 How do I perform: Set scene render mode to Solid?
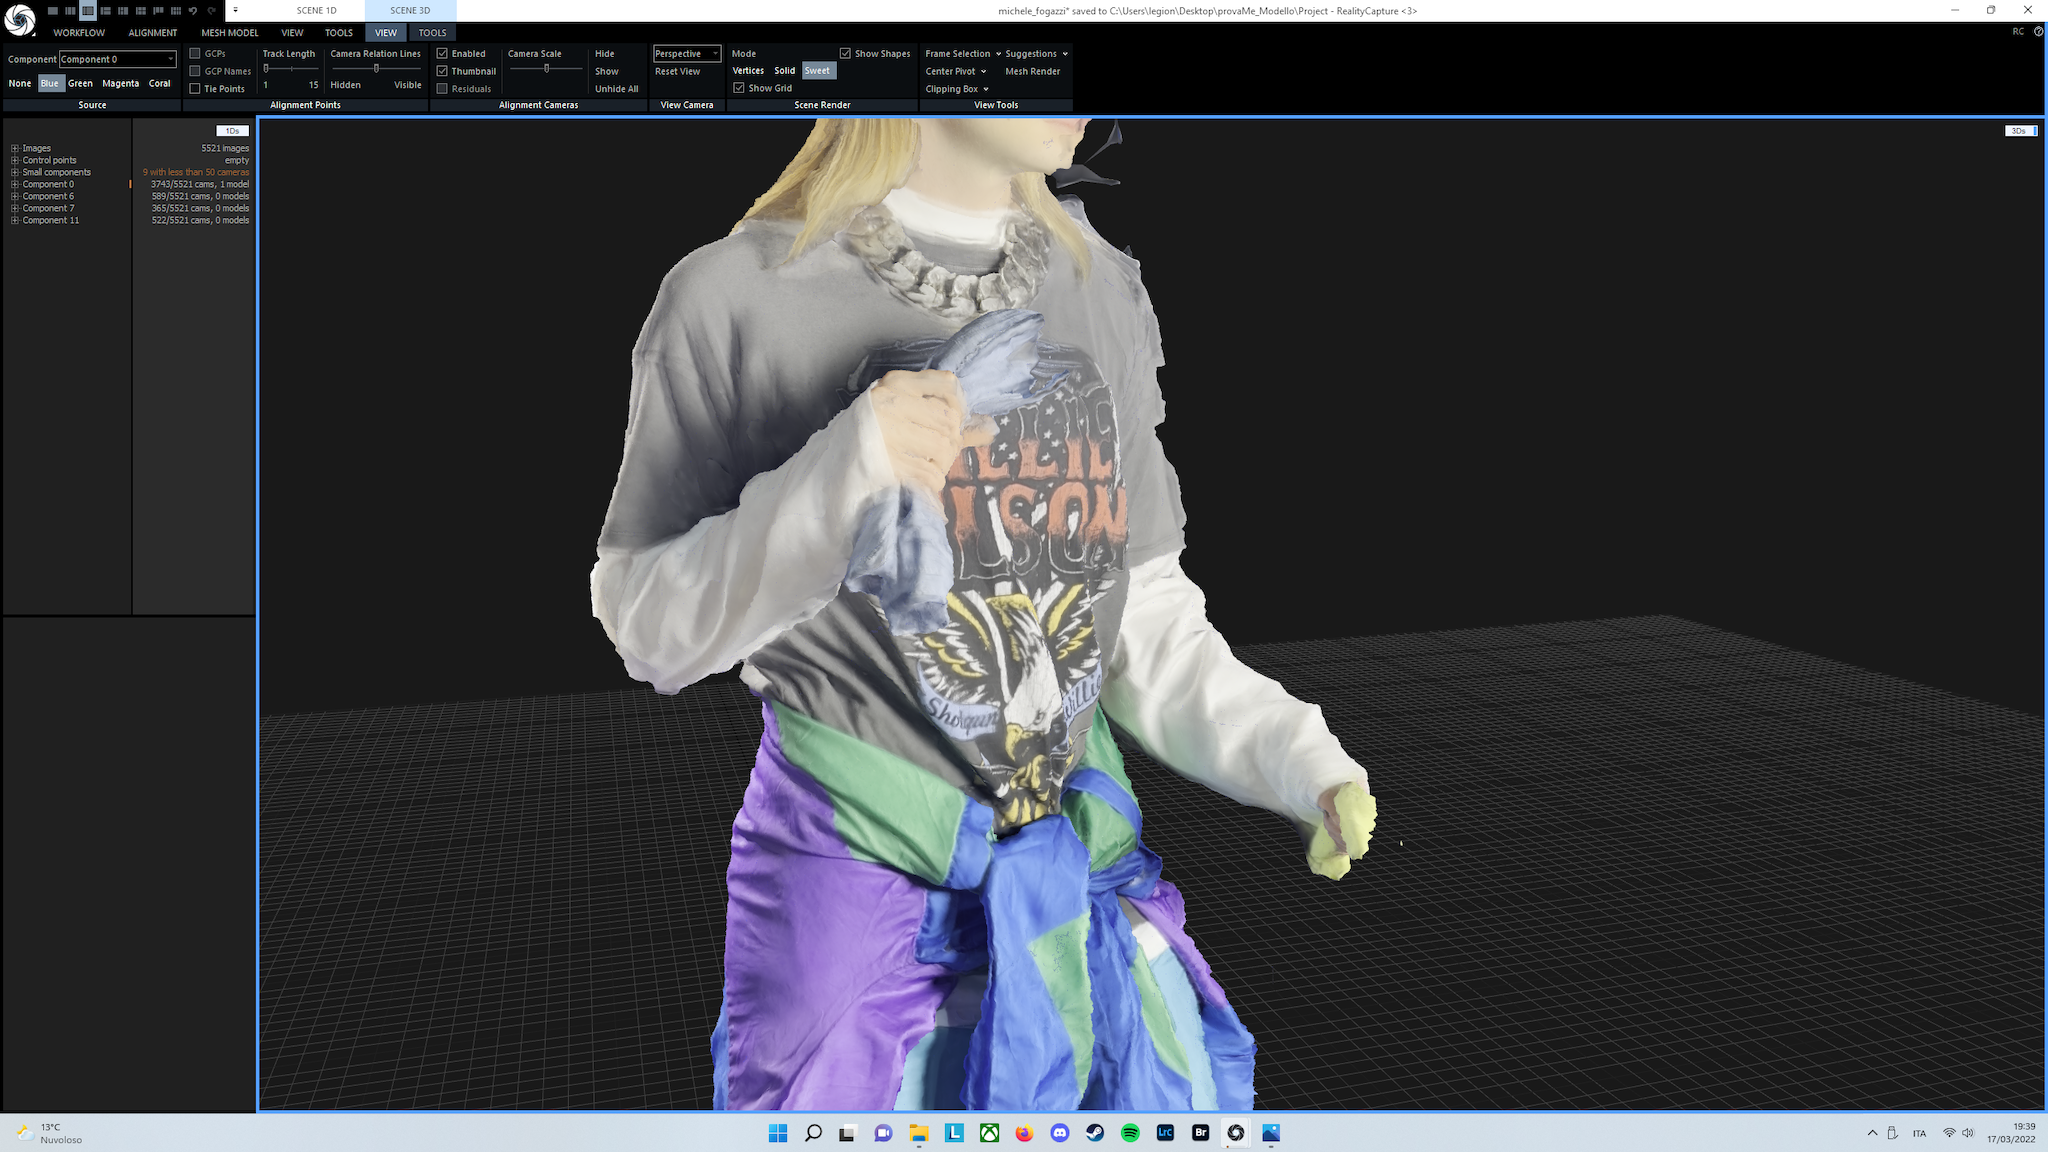[784, 71]
